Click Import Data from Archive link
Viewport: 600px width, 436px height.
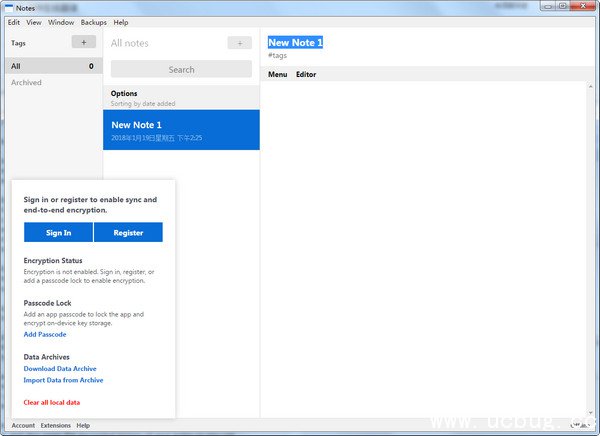(63, 380)
